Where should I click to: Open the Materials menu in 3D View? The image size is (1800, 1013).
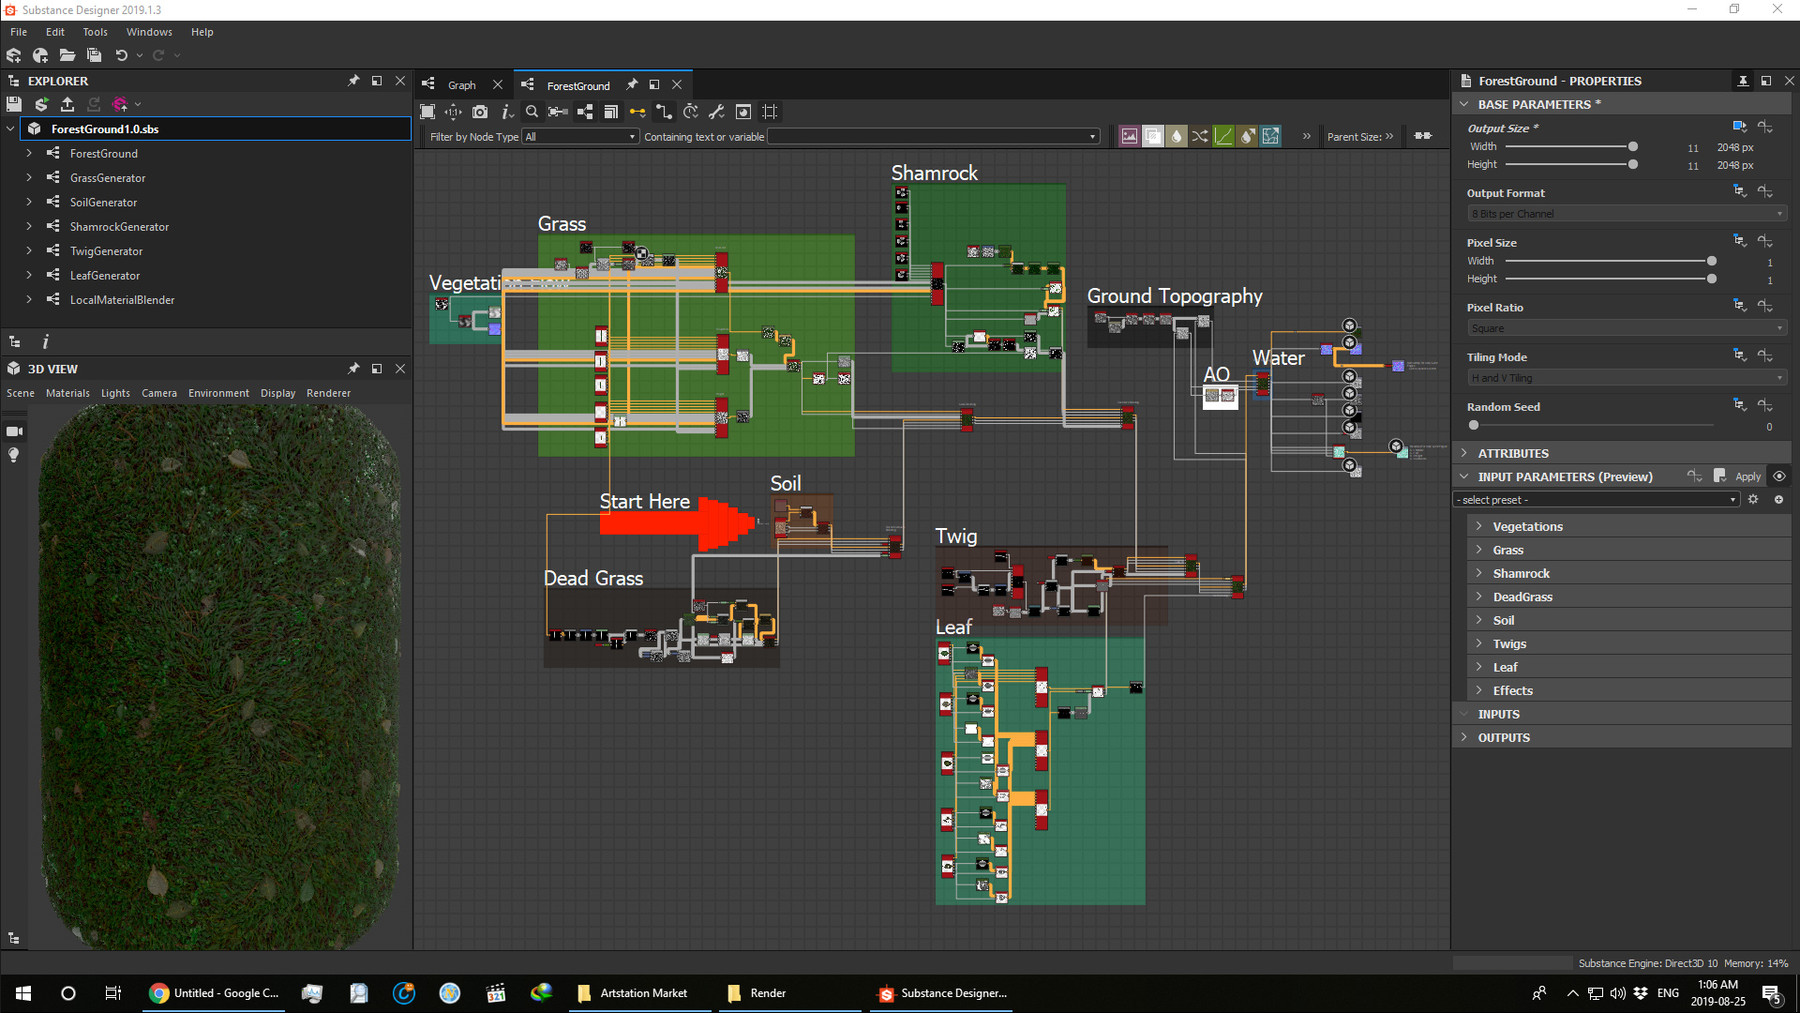67,393
